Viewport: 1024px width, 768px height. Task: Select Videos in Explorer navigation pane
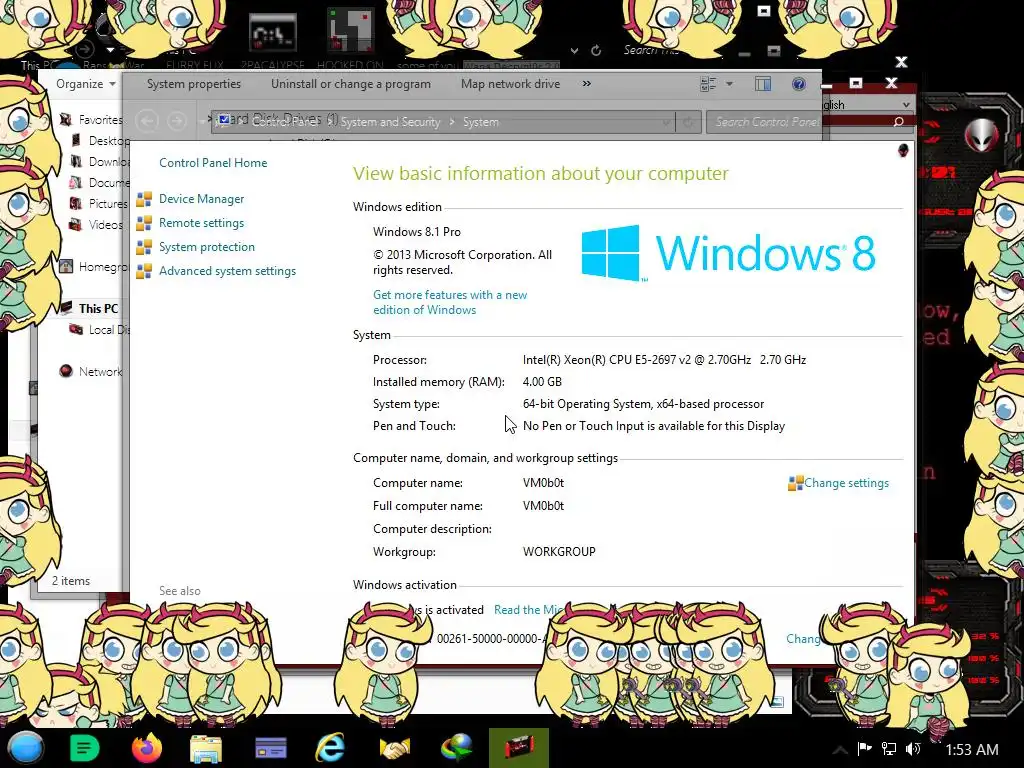click(x=105, y=225)
